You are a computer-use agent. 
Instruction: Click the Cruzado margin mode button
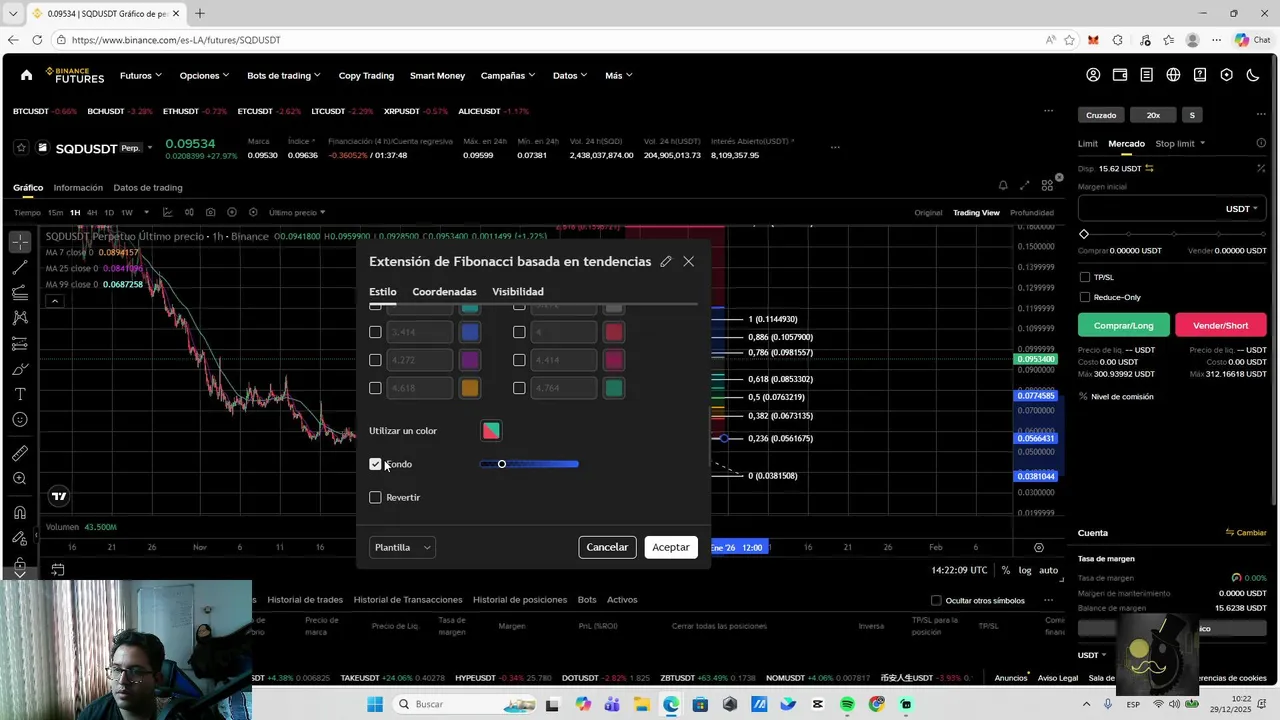[1101, 115]
